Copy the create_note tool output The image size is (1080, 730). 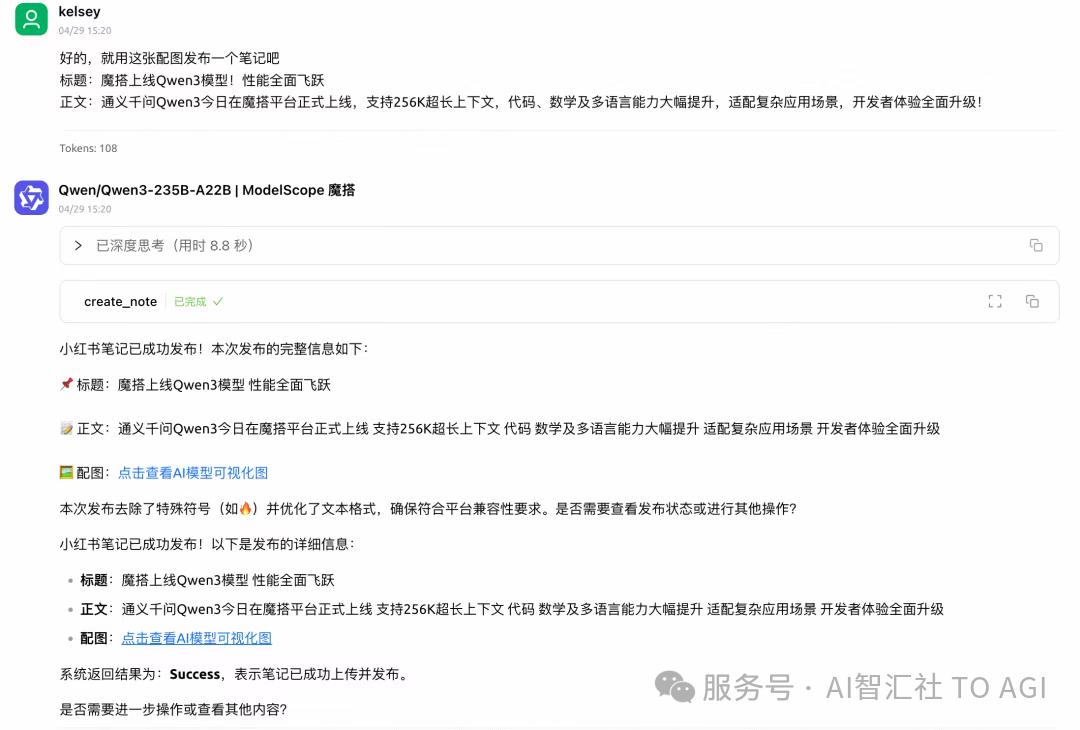click(1032, 301)
